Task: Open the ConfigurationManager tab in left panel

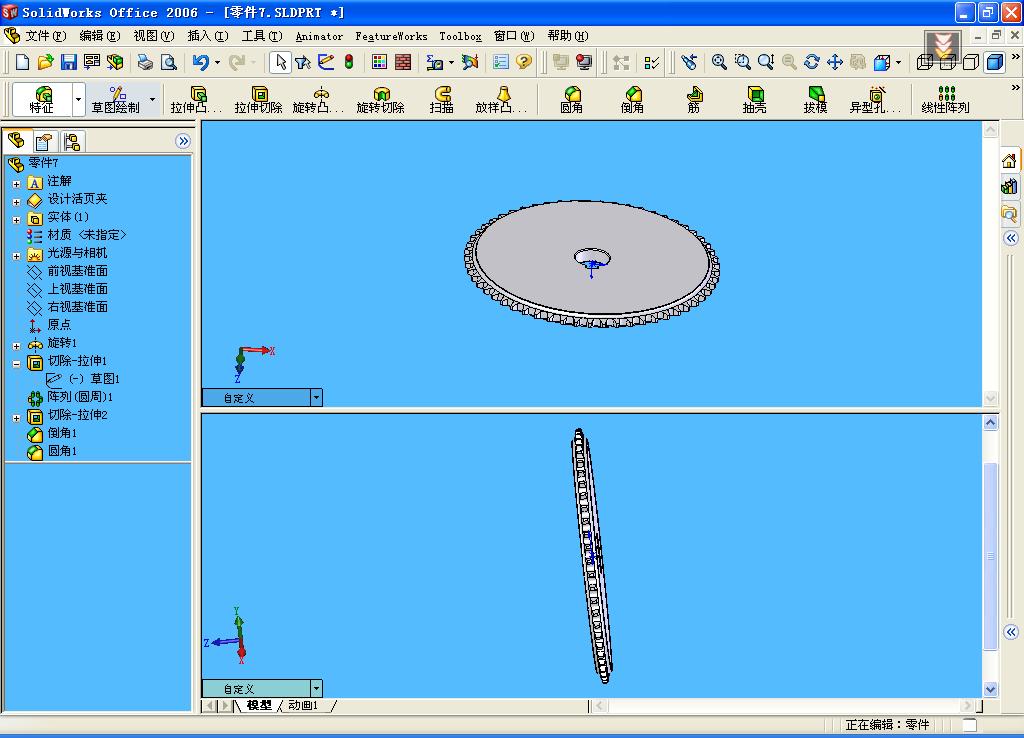Action: (71, 142)
